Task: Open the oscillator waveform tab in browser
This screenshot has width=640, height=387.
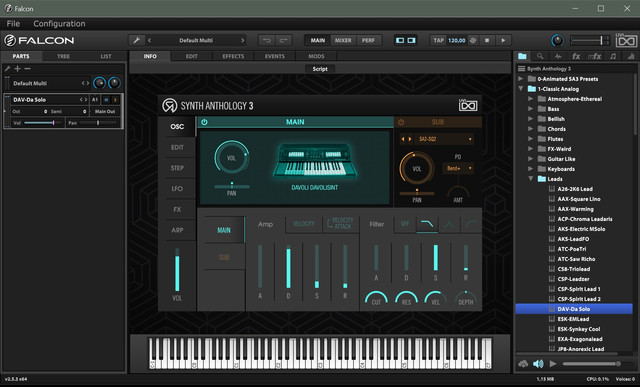Action: (558, 56)
